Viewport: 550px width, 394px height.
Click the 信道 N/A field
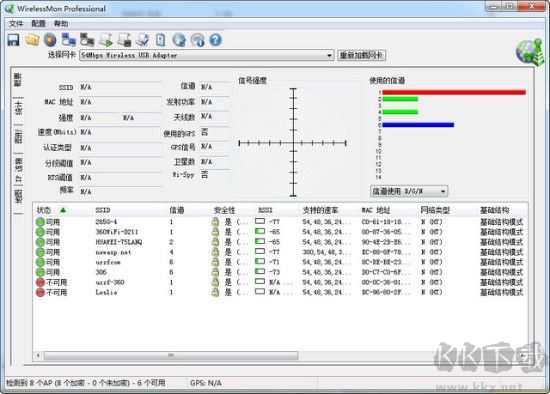pos(214,87)
